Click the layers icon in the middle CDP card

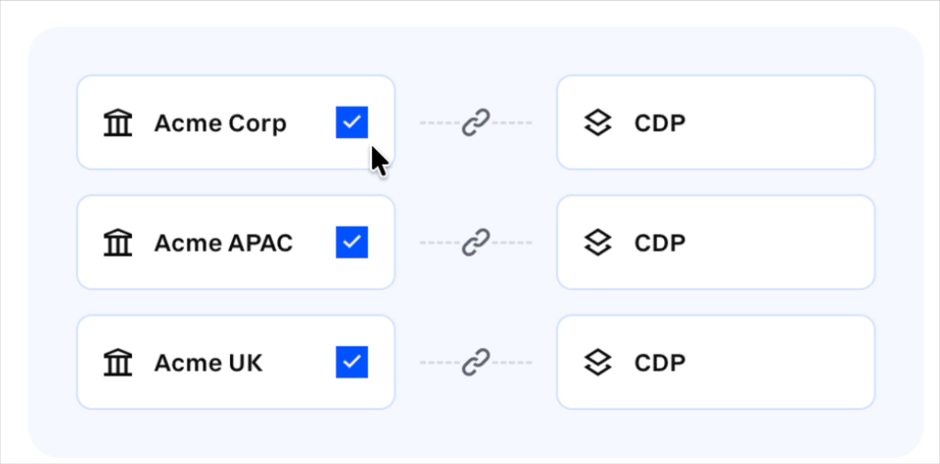coord(598,243)
